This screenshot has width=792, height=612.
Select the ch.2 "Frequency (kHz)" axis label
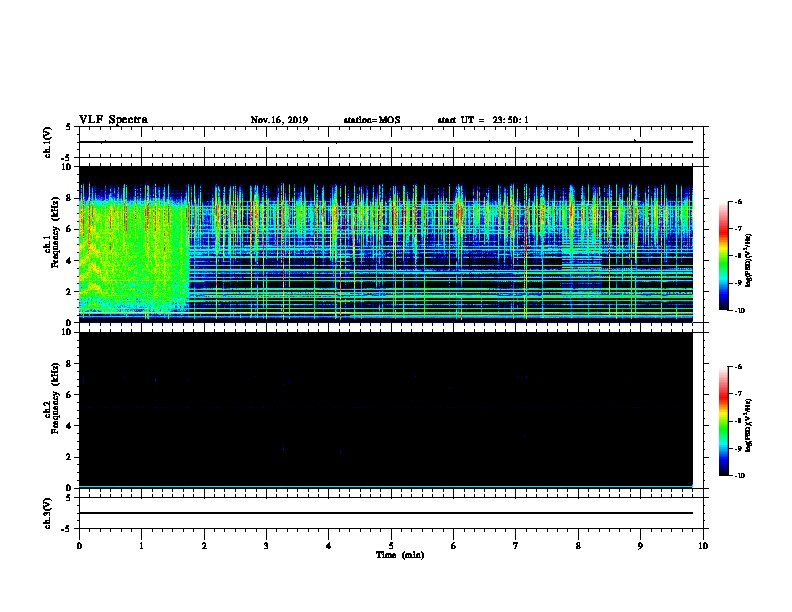55,398
